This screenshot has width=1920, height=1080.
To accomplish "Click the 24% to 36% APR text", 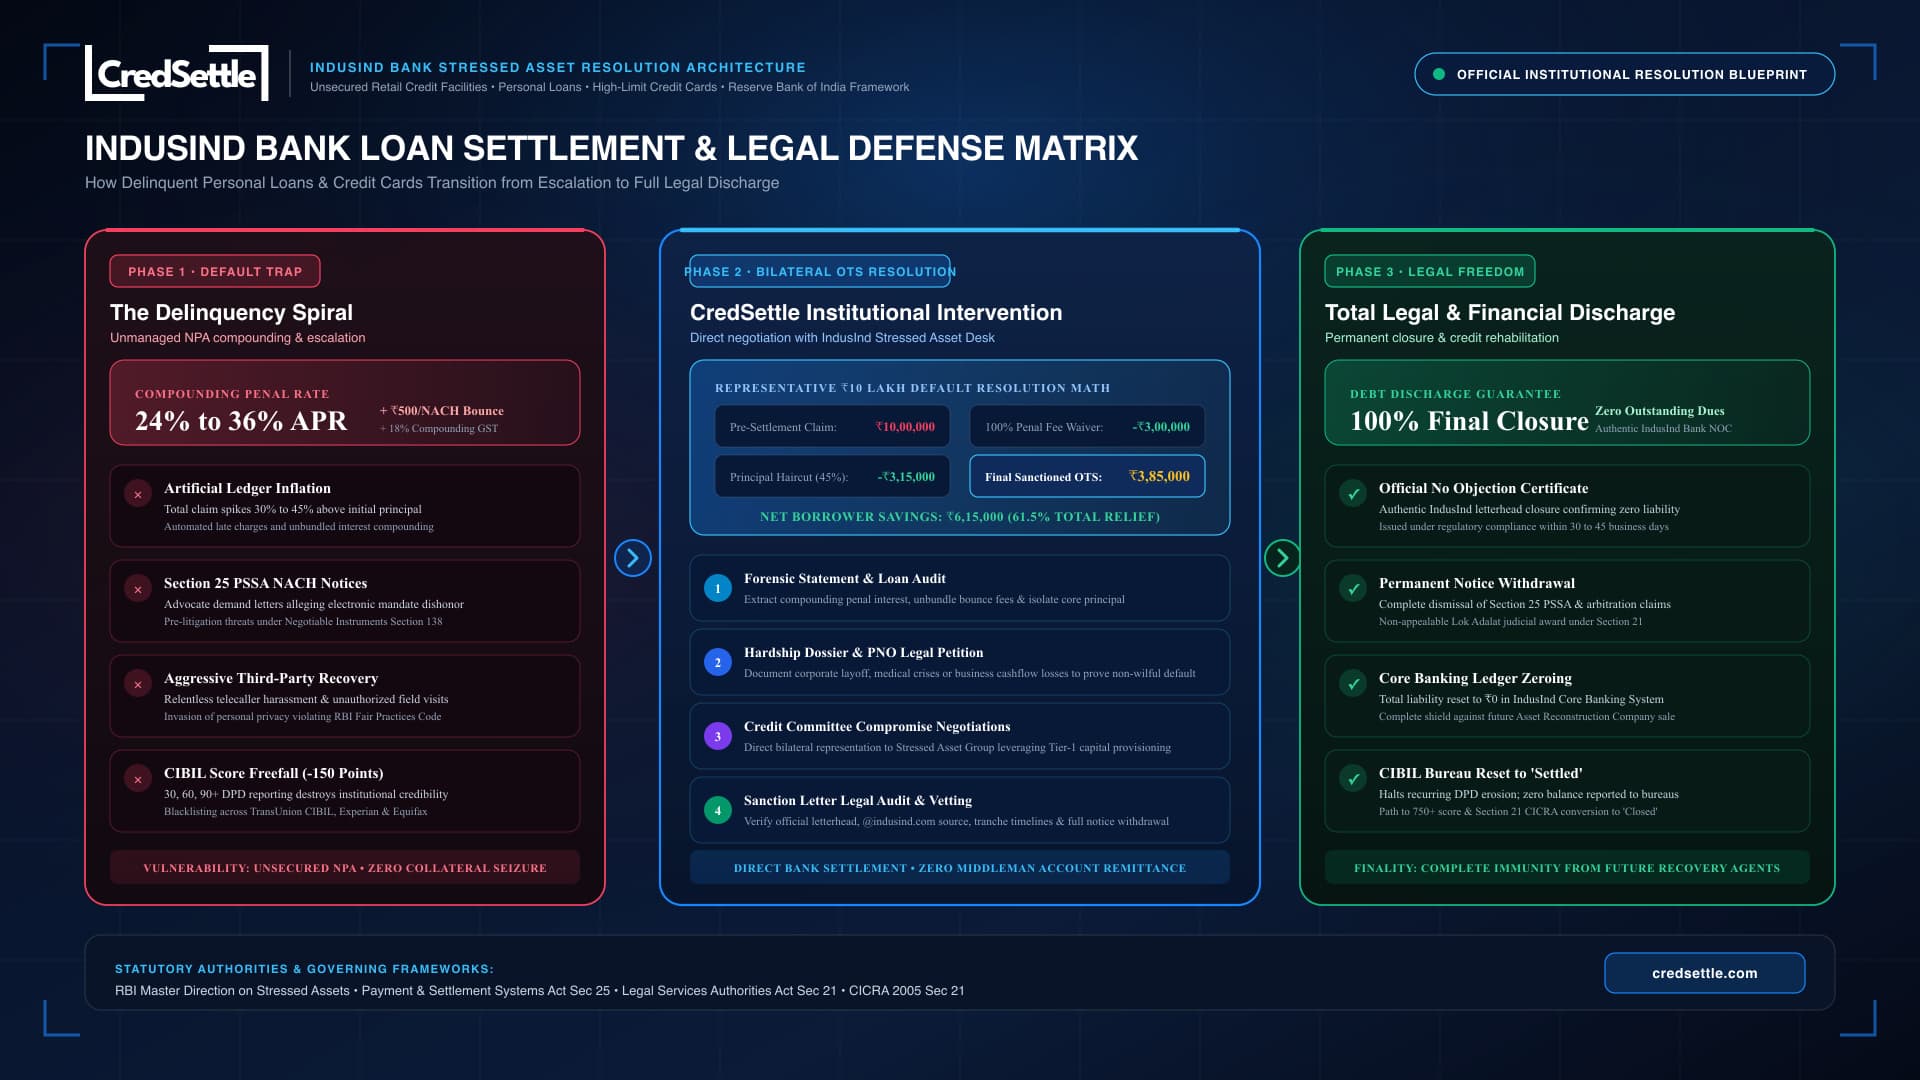I will tap(241, 421).
